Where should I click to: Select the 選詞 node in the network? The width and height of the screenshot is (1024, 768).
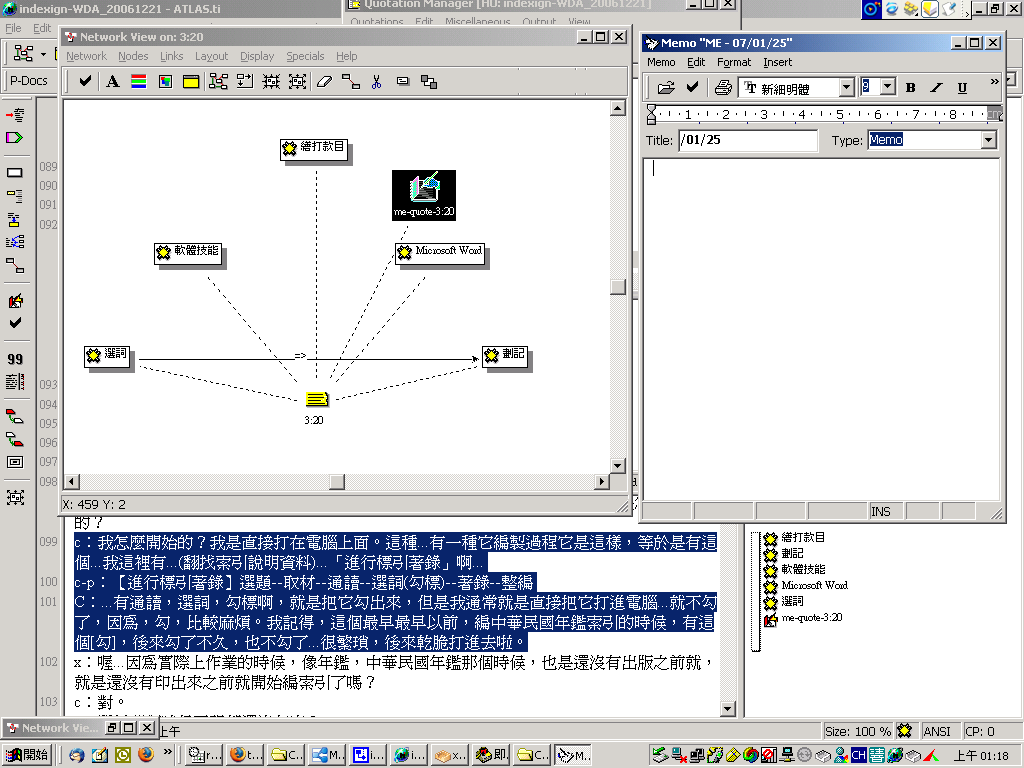tap(107, 355)
